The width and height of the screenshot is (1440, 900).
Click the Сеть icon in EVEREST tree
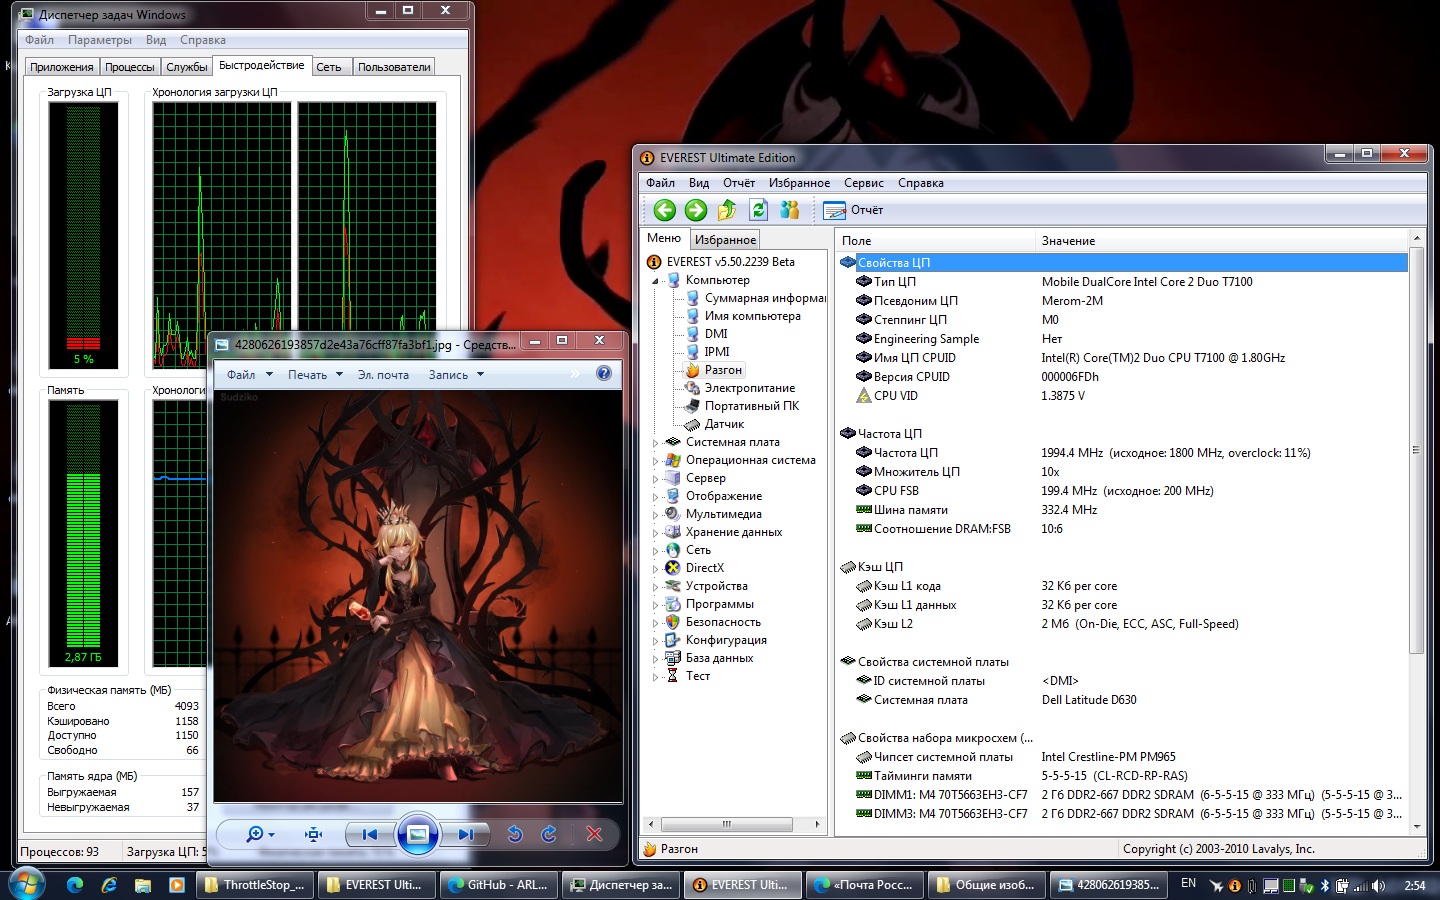673,550
